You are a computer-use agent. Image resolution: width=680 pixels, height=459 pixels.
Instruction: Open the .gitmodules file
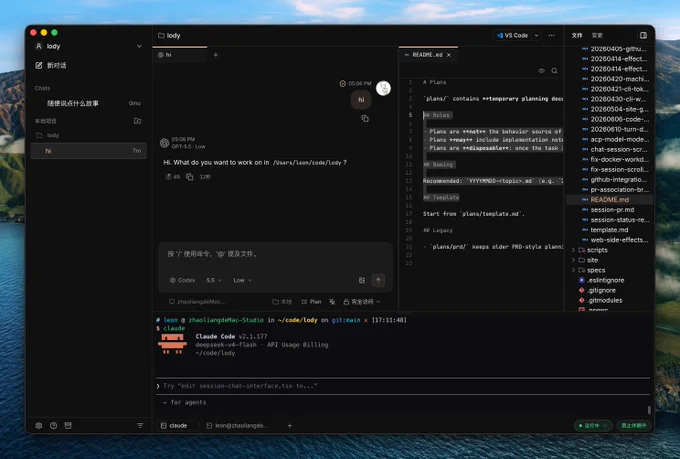coord(600,300)
